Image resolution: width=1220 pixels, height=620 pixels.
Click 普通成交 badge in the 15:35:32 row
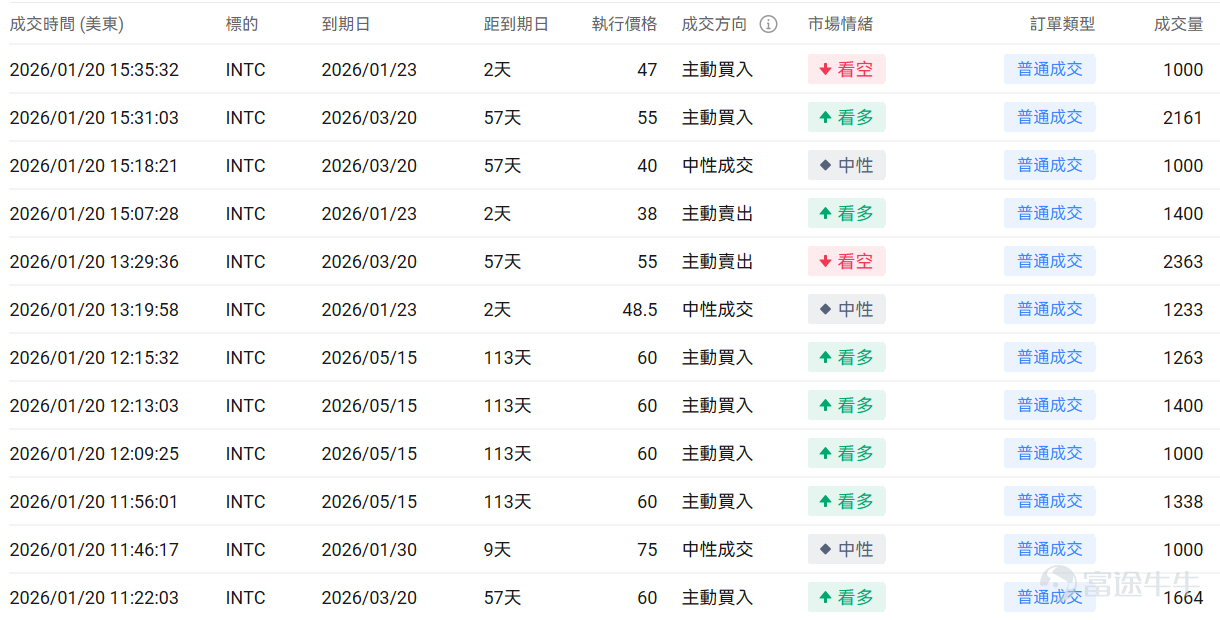[x=1050, y=69]
